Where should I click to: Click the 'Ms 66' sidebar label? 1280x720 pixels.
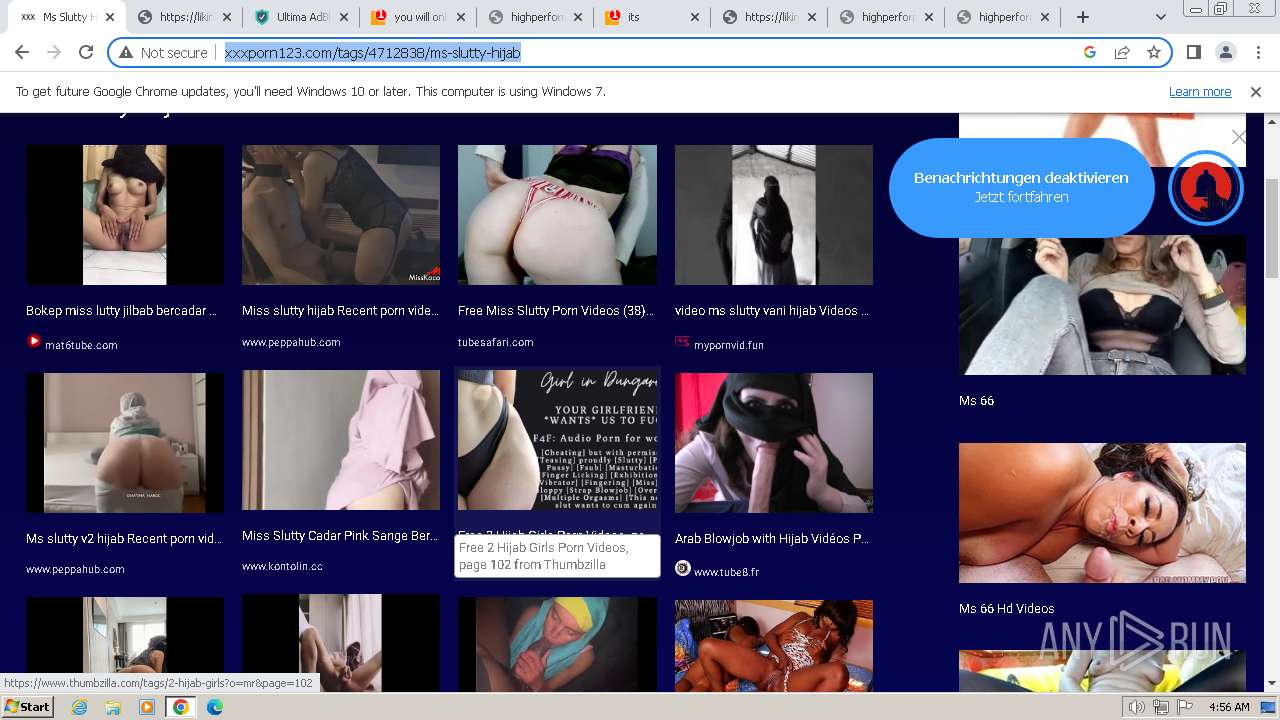(976, 401)
